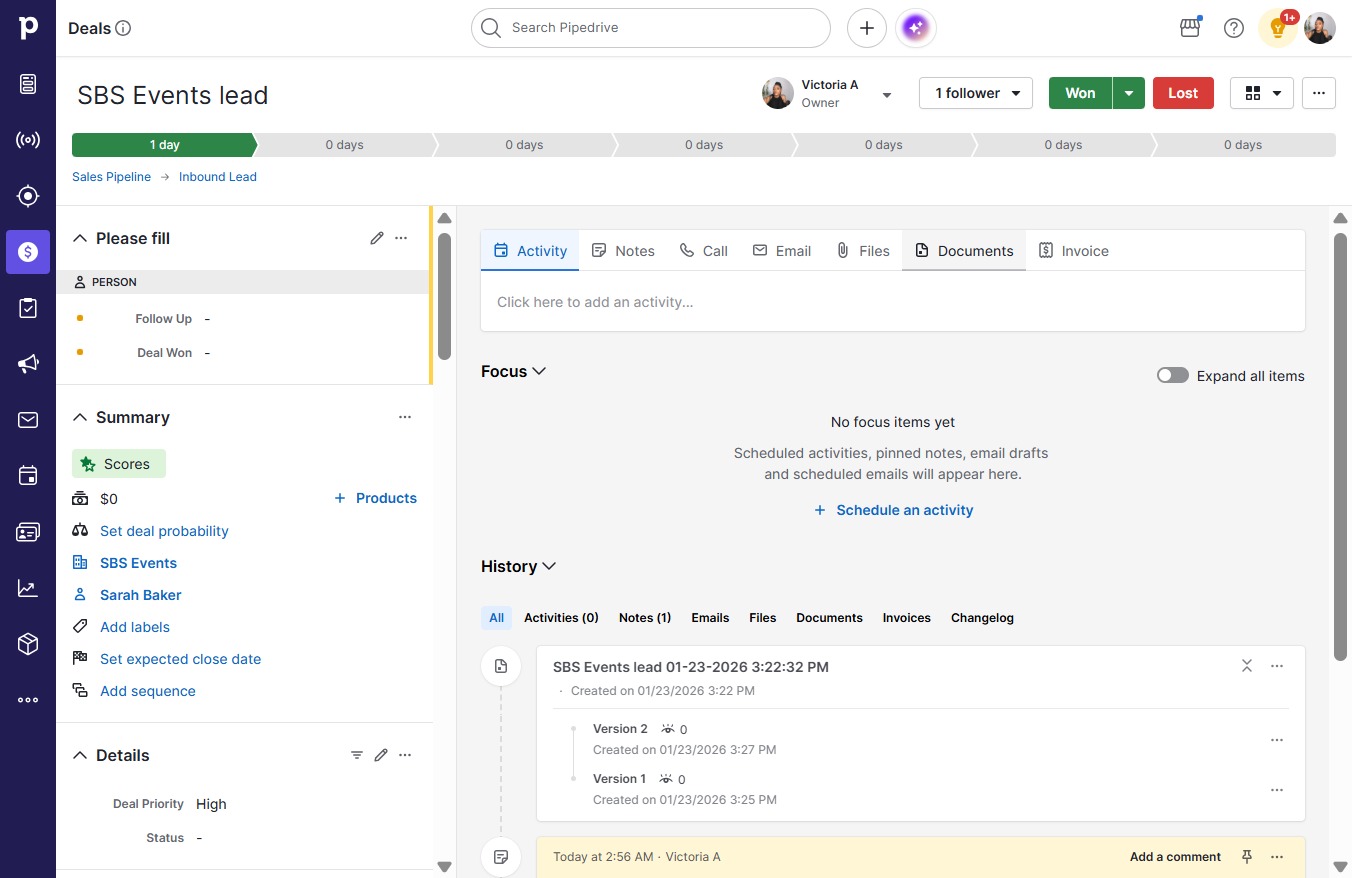1352x878 pixels.
Task: Open Summary section more options menu
Action: pyautogui.click(x=405, y=417)
